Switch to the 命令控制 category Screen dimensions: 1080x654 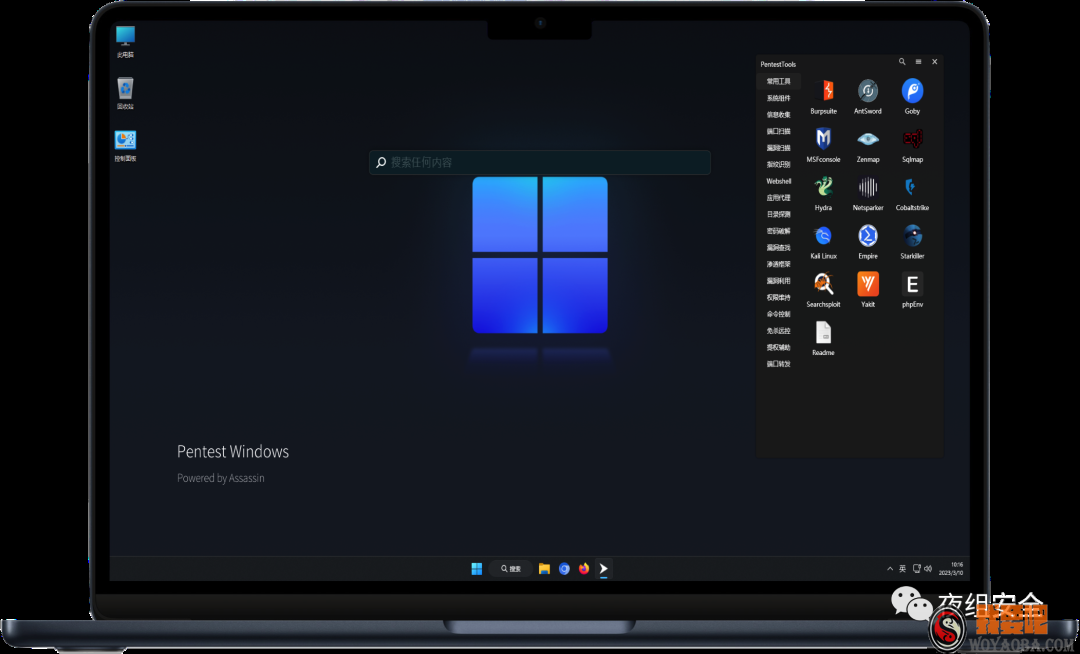tap(778, 314)
